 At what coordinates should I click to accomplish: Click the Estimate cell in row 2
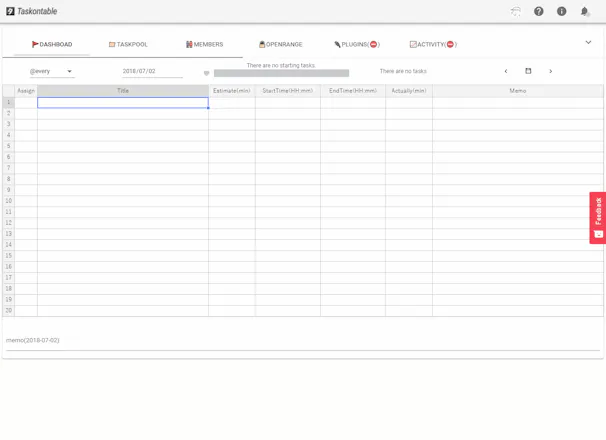(232, 113)
